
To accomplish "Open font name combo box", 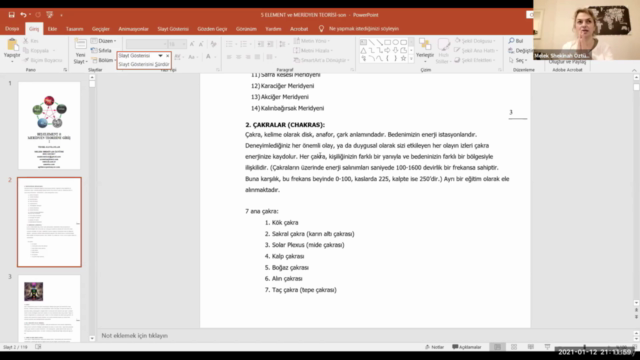I will (x=147, y=44).
